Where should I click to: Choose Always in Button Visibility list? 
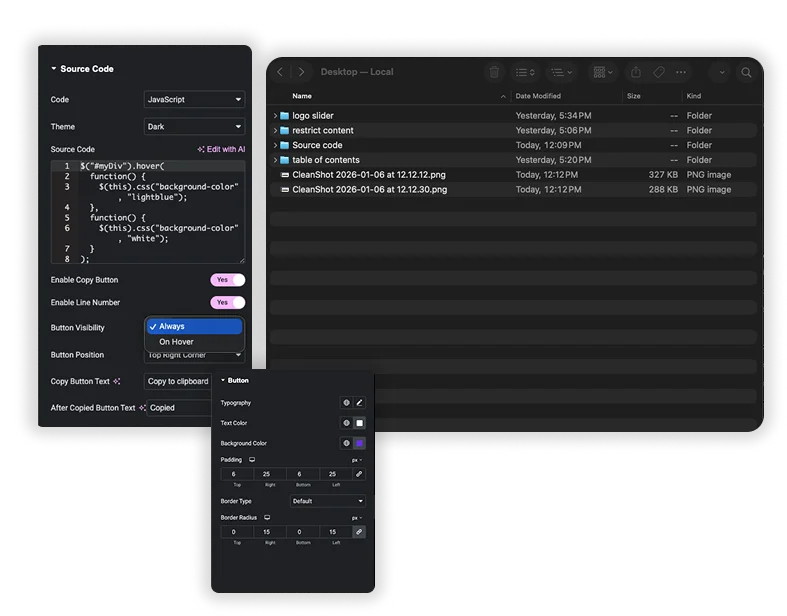(x=194, y=326)
